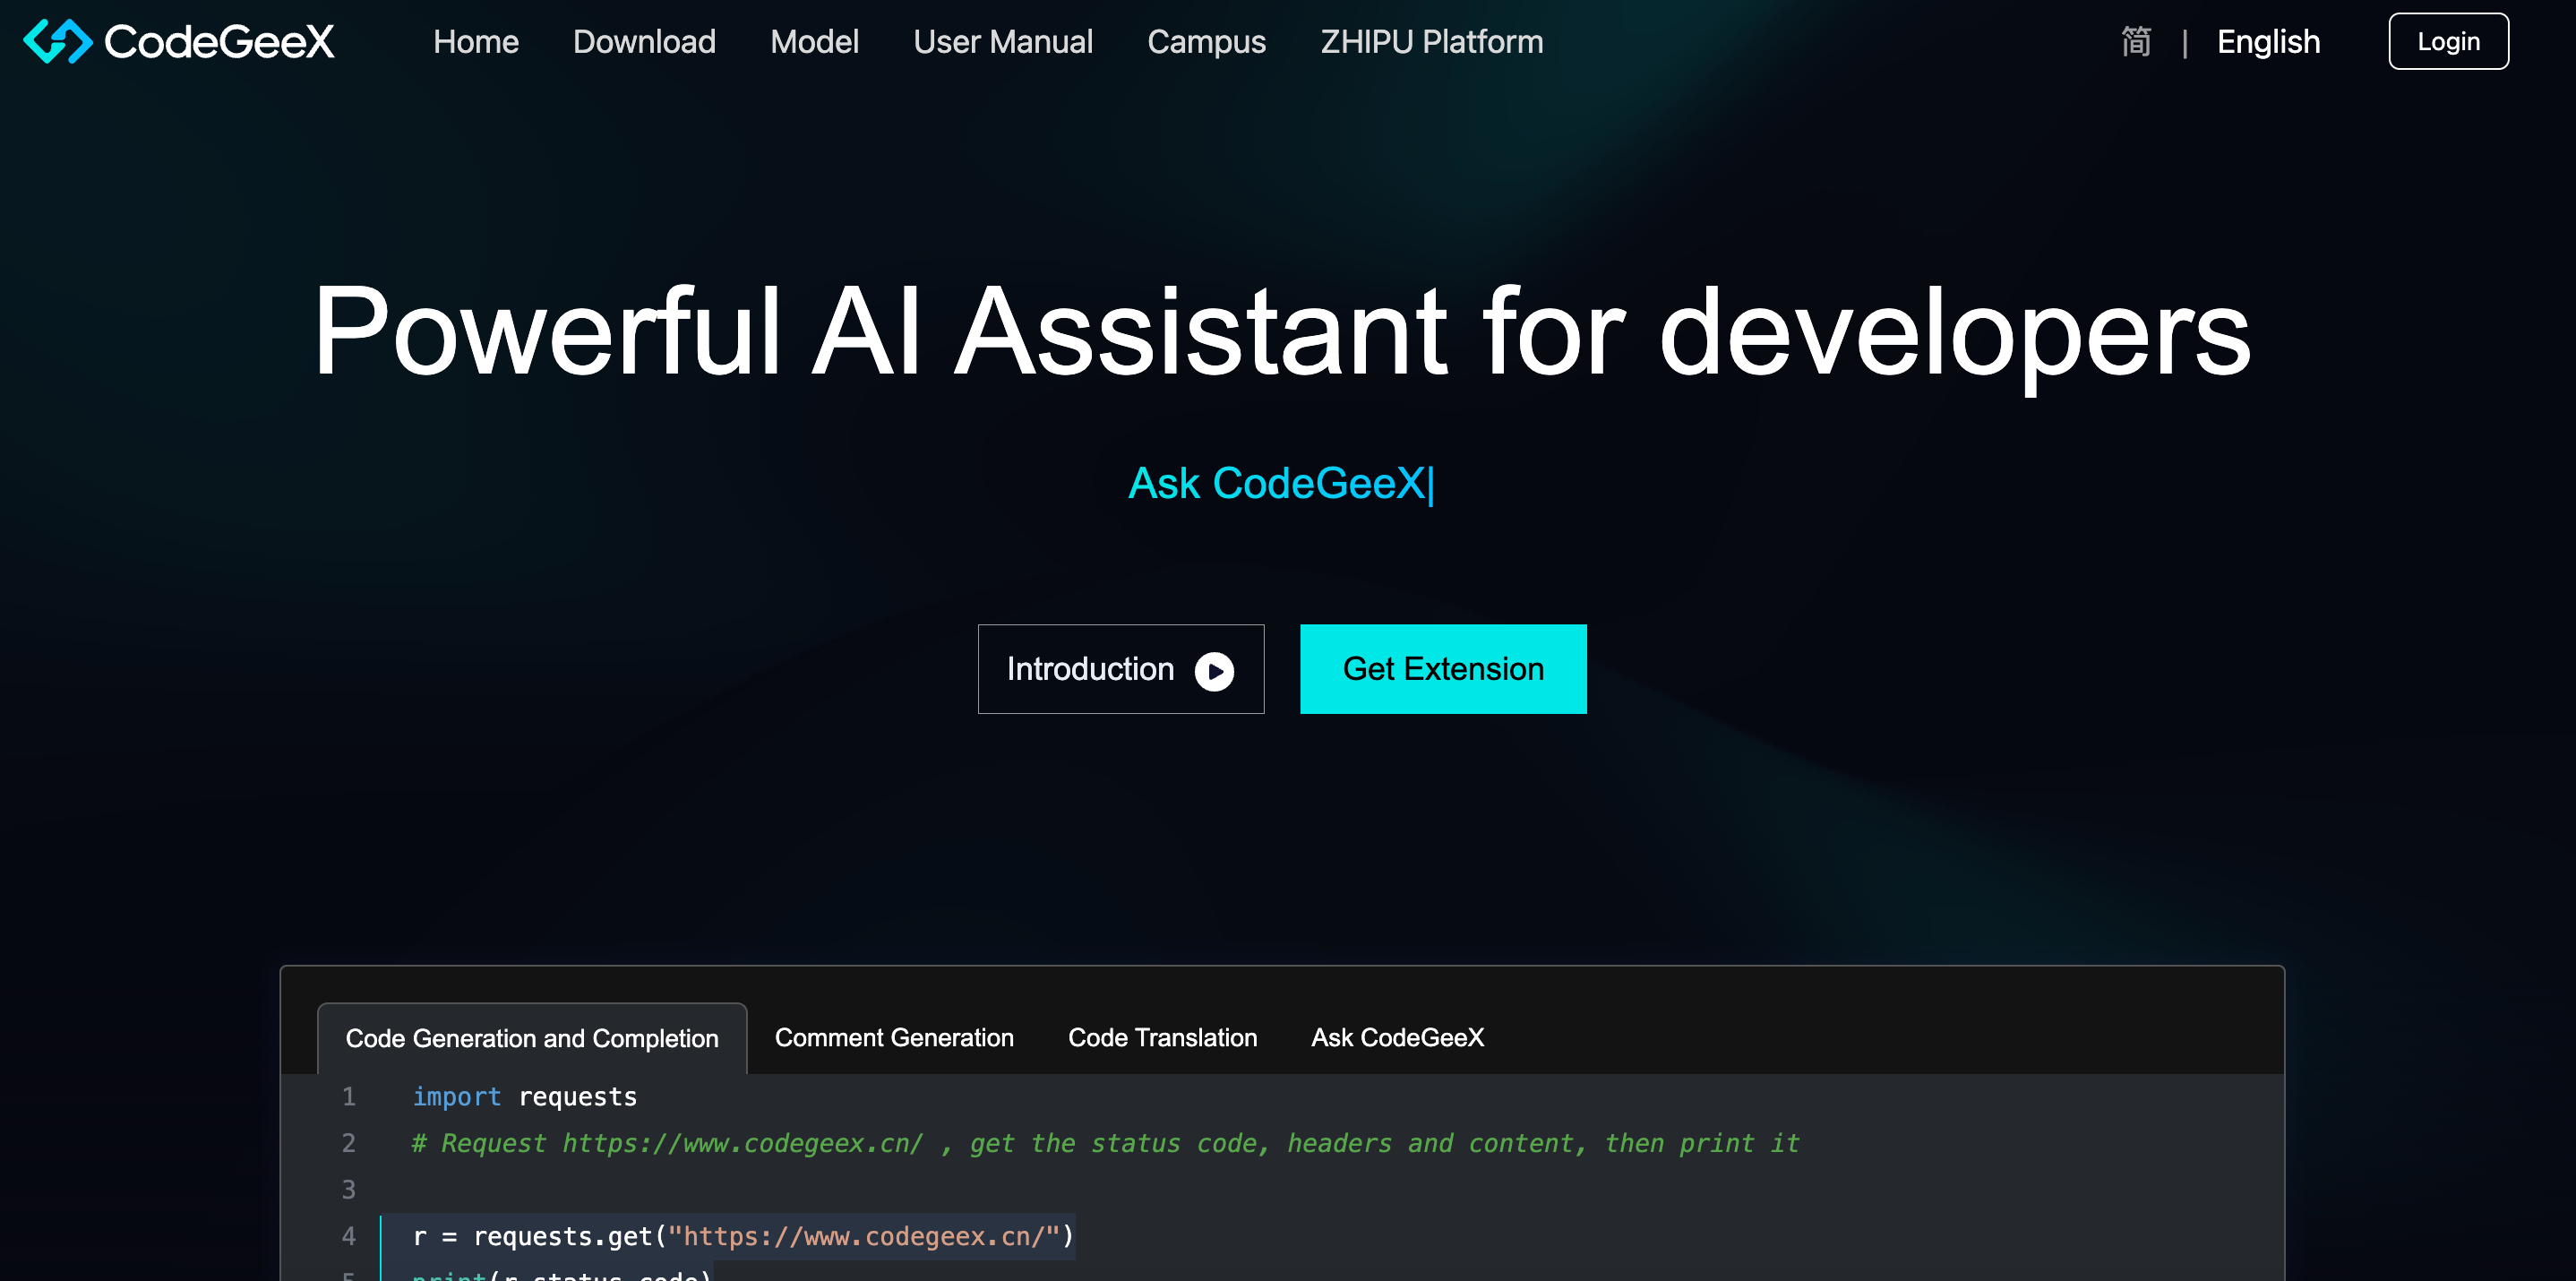This screenshot has width=2576, height=1281.
Task: Click the CodeGeeX logo icon
Action: click(x=57, y=41)
